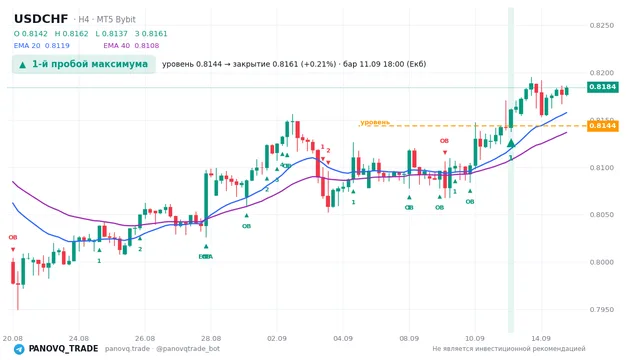This screenshot has height=360, width=640.
Task: Click the 0.8000 price axis label
Action: pos(602,262)
